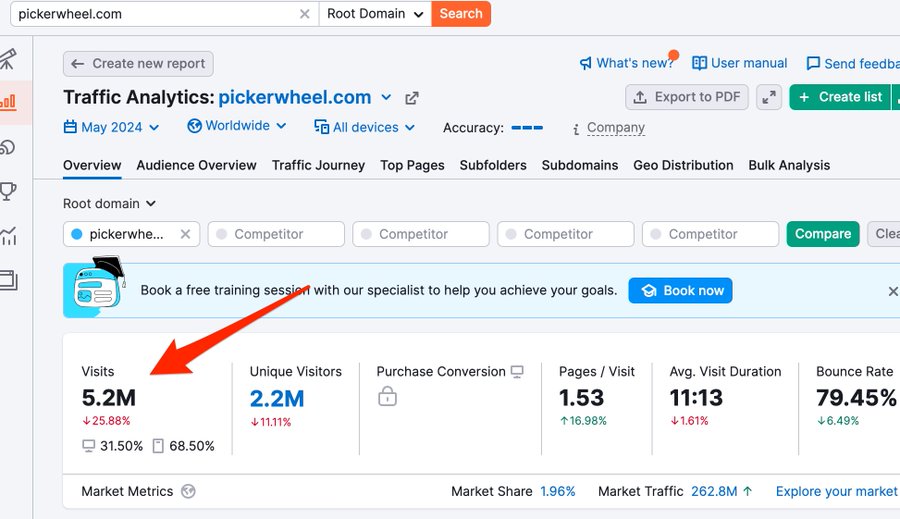Screen dimensions: 900x519
Task: Click the first Competitor input field
Action: pyautogui.click(x=276, y=234)
